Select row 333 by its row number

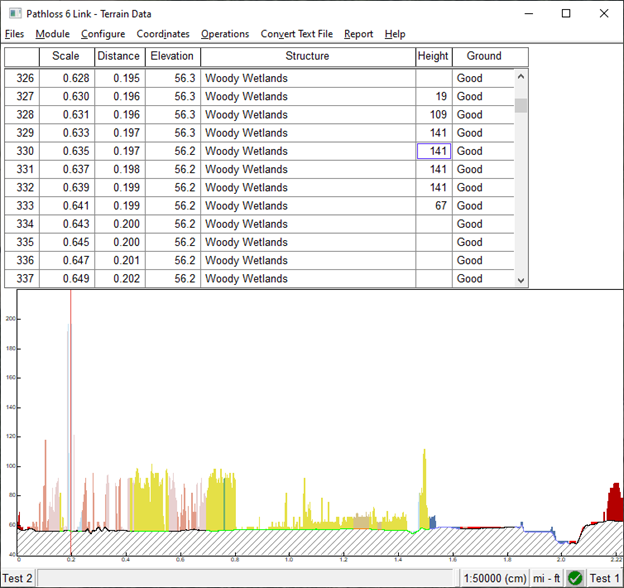click(x=21, y=206)
